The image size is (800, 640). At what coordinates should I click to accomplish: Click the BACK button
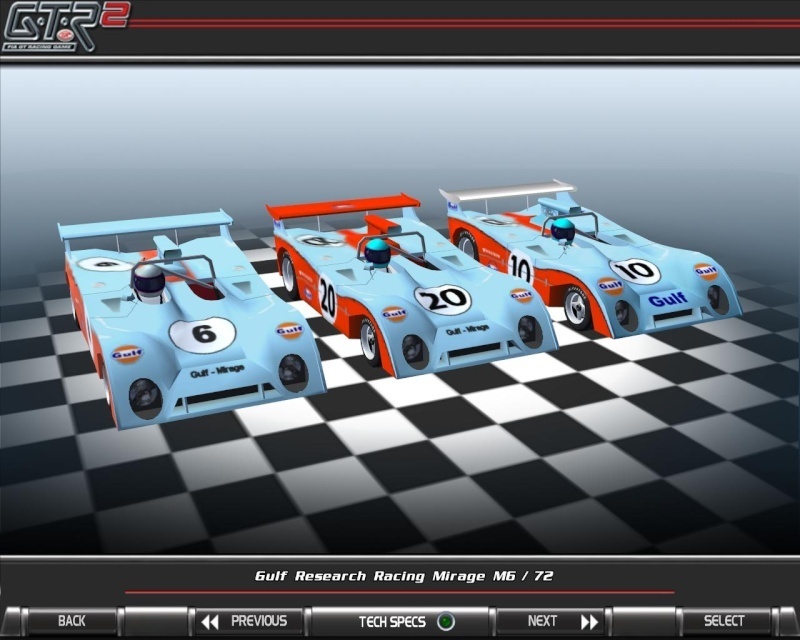(x=71, y=621)
